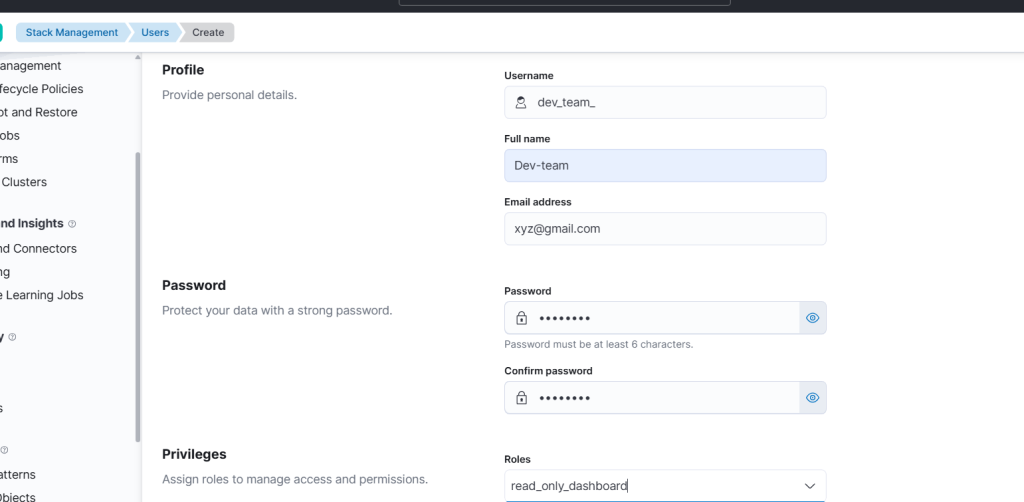Open Connectors item in sidebar
1024x502 pixels.
point(39,249)
